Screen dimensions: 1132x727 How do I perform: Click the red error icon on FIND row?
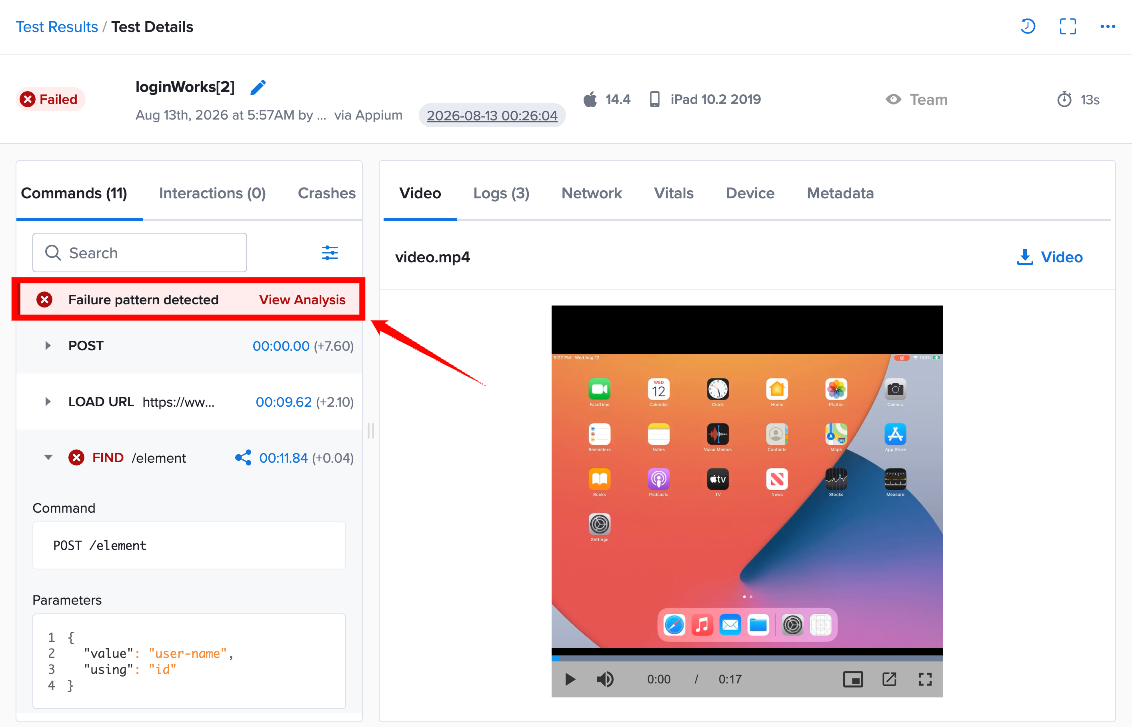76,458
